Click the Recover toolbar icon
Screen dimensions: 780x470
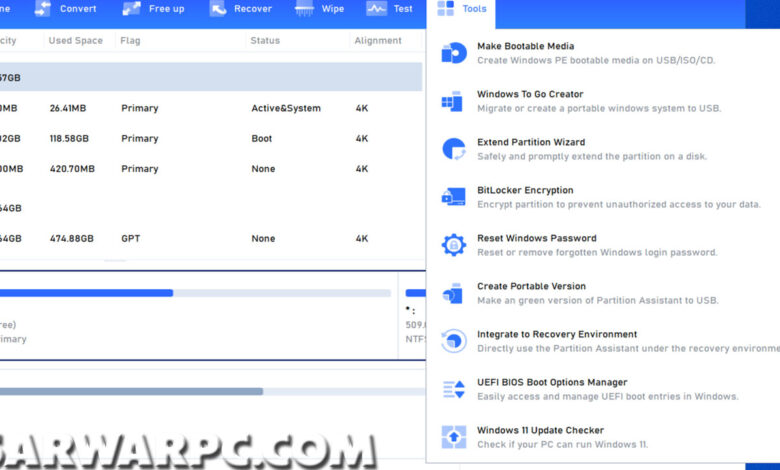click(x=218, y=8)
